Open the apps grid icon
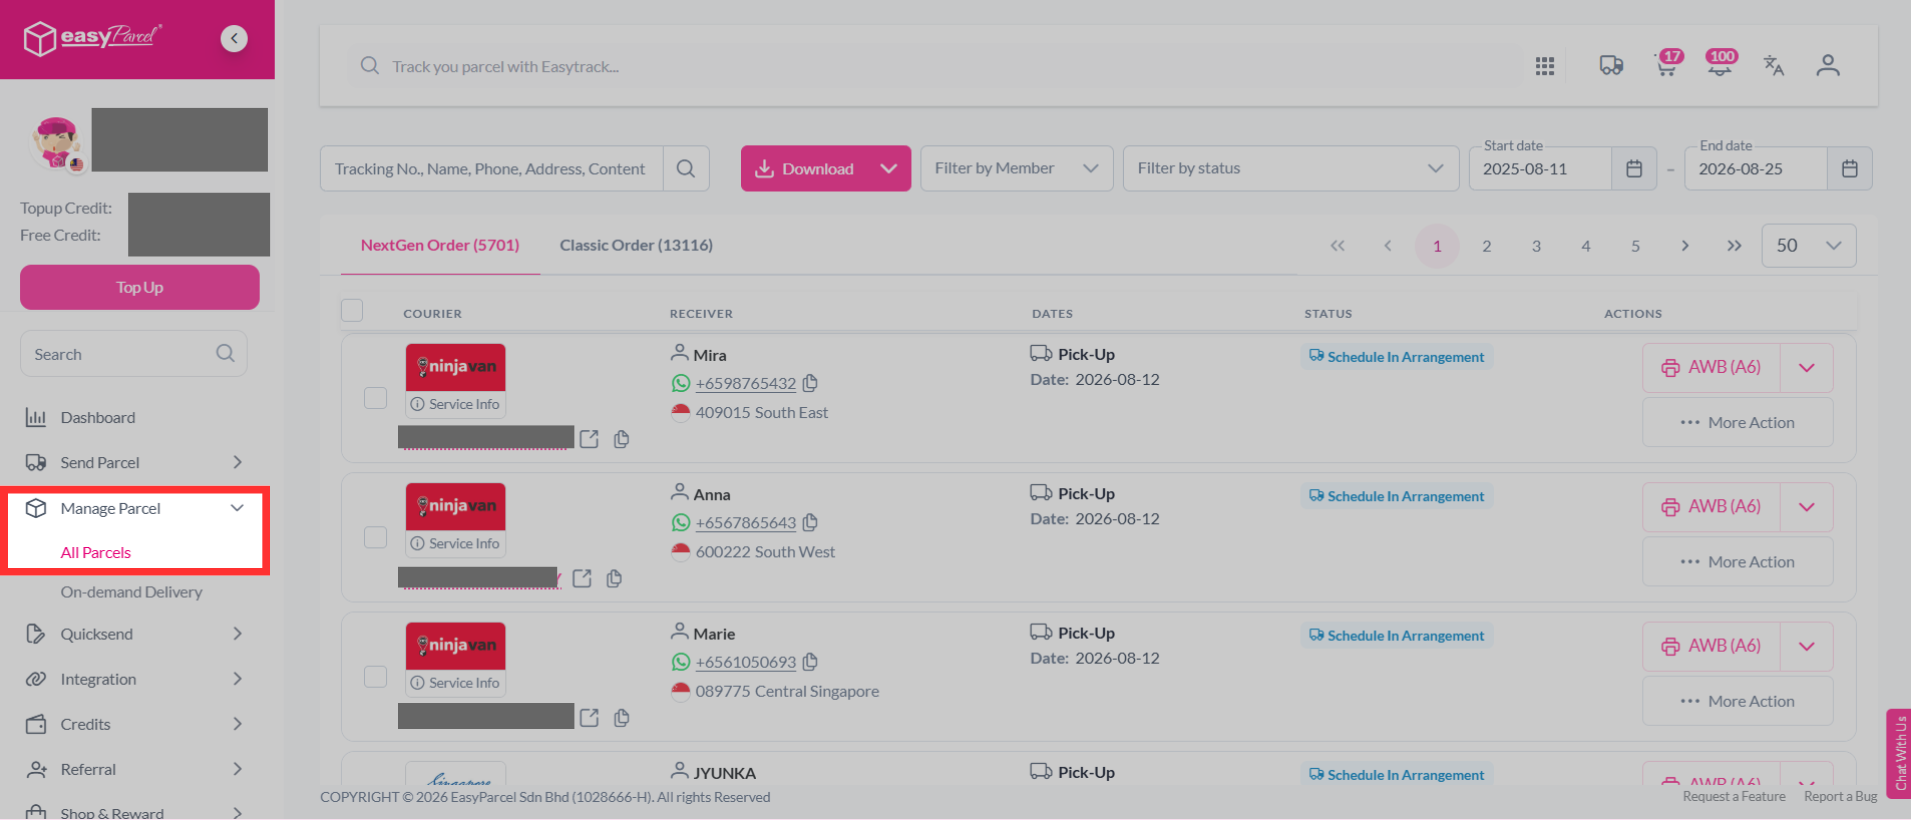Viewport: 1911px width, 820px height. [x=1545, y=66]
